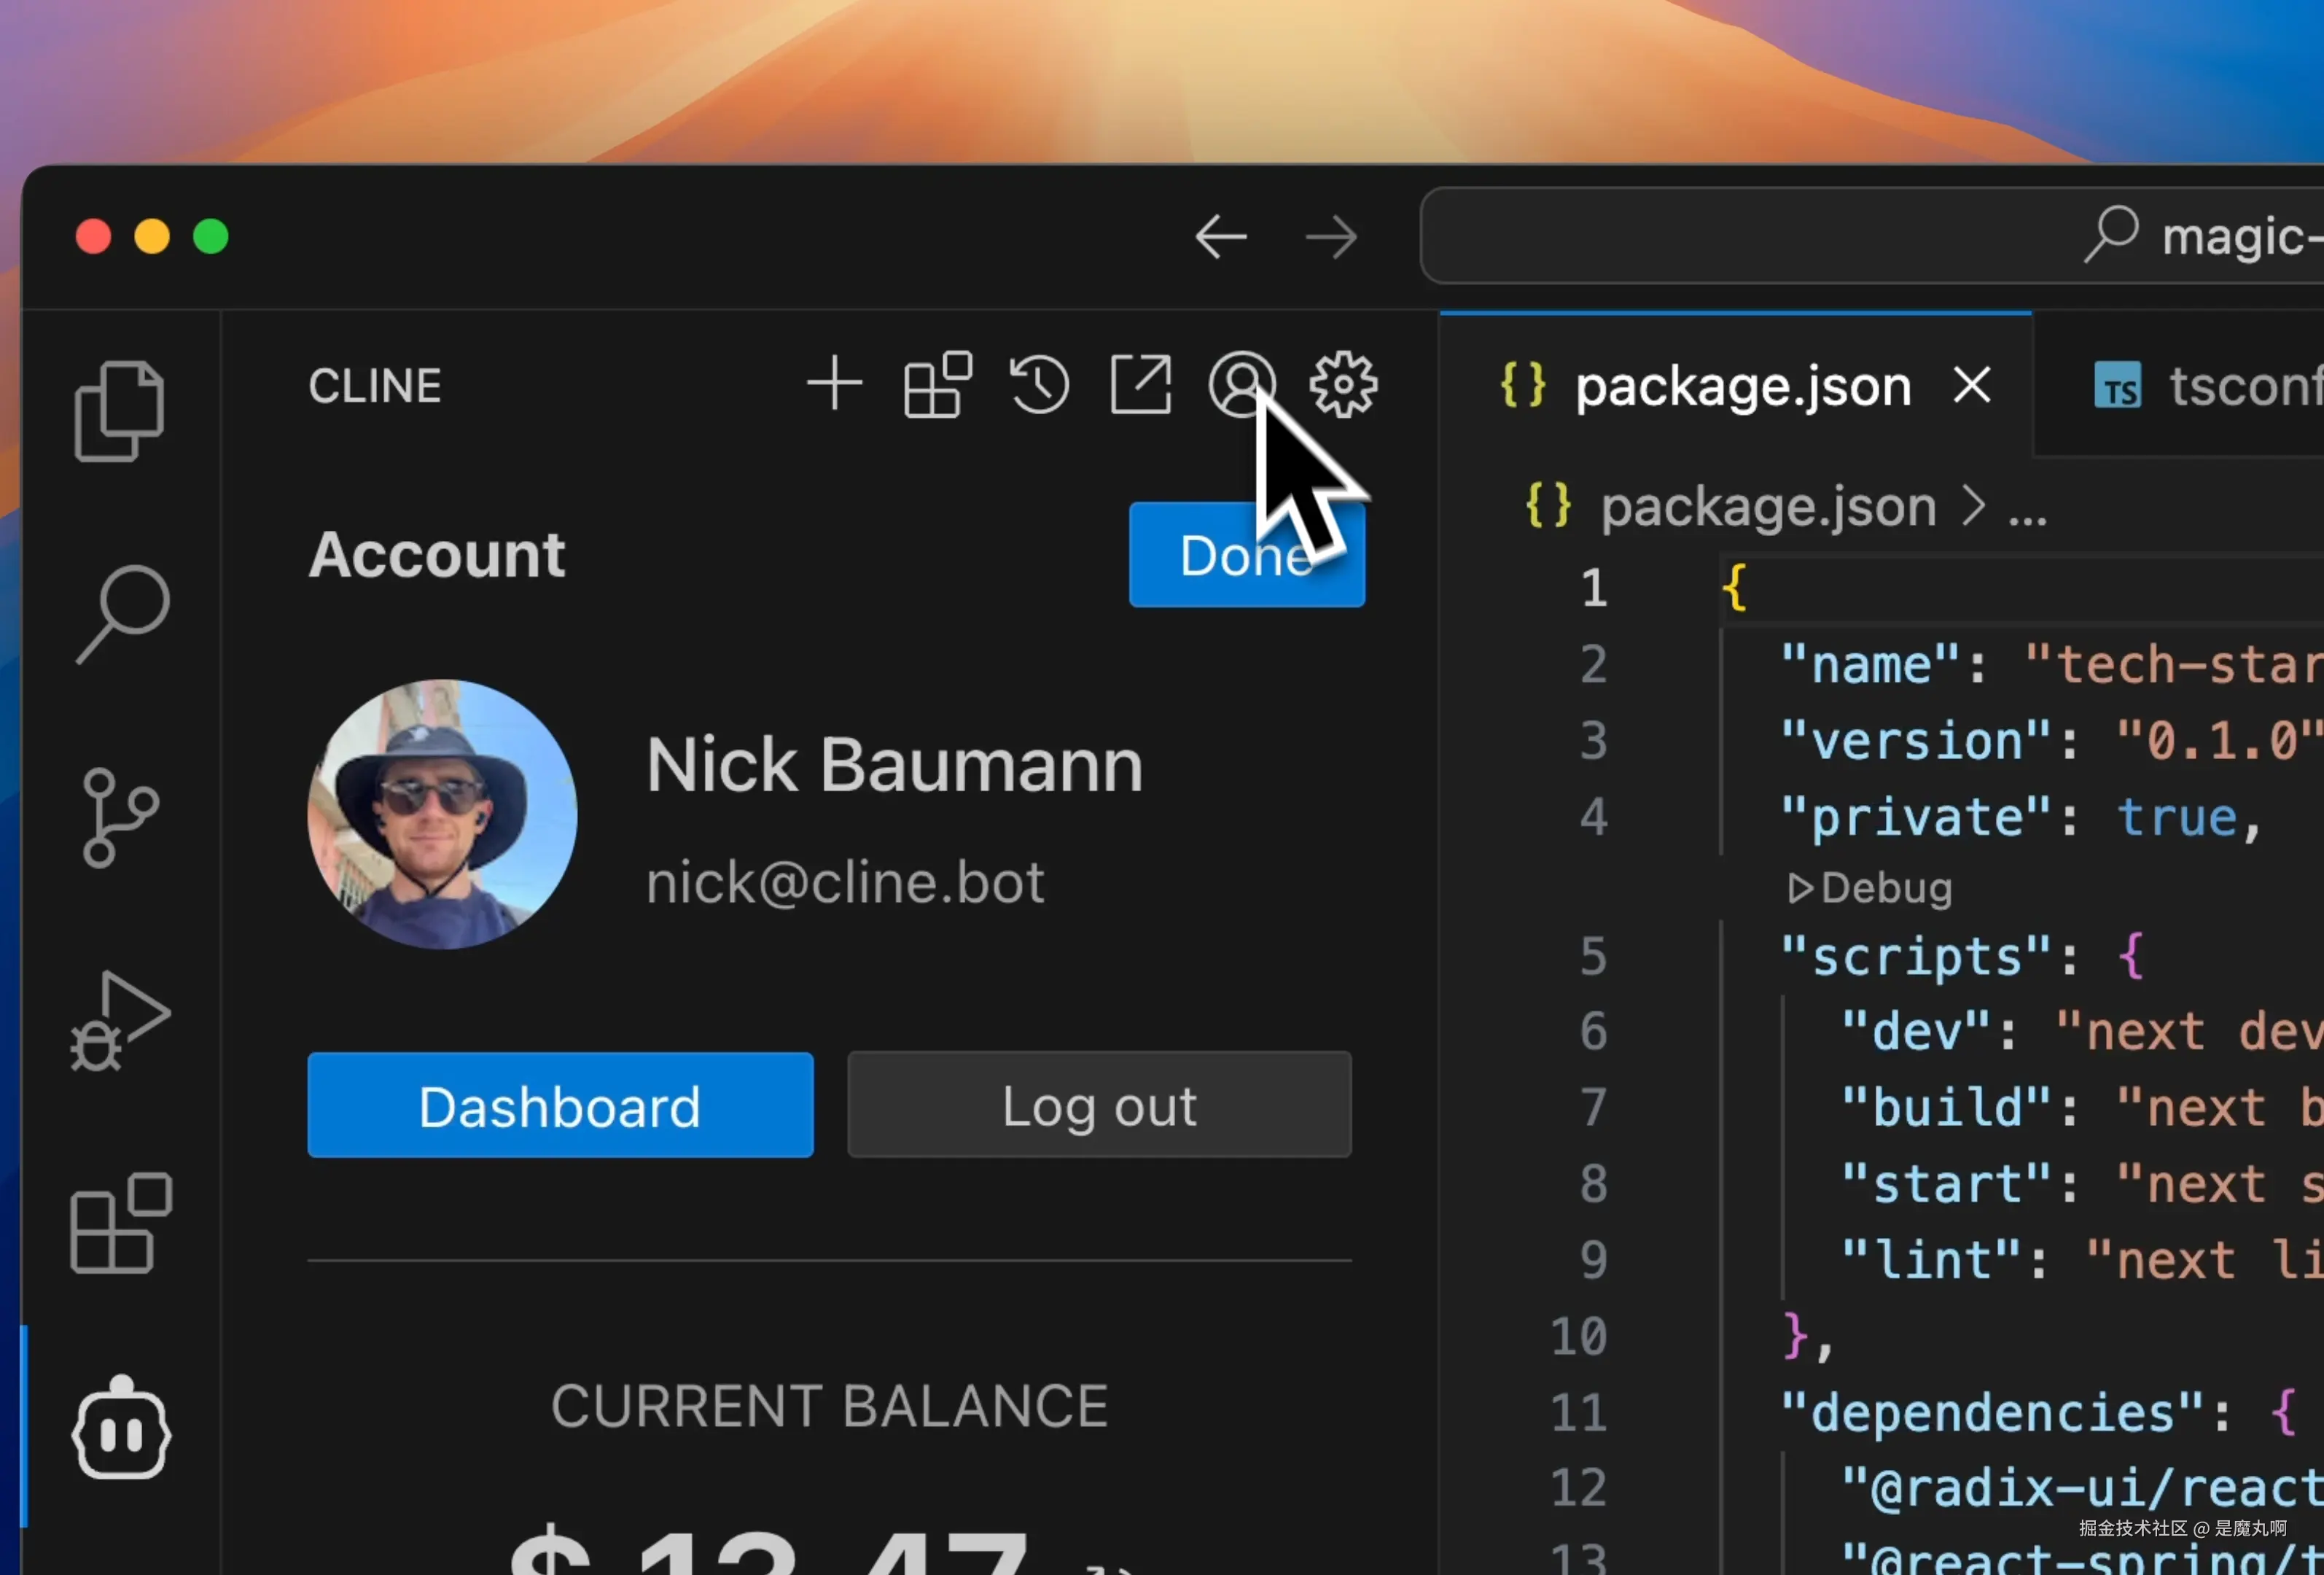
Task: Click the "private" key in the editor
Action: 1917,818
